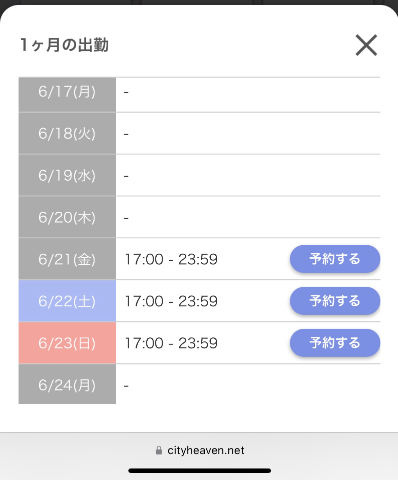Screen dimensions: 398x480
Task: Click the 17:00 - 23:59 time on 6/21
Action: point(171,259)
